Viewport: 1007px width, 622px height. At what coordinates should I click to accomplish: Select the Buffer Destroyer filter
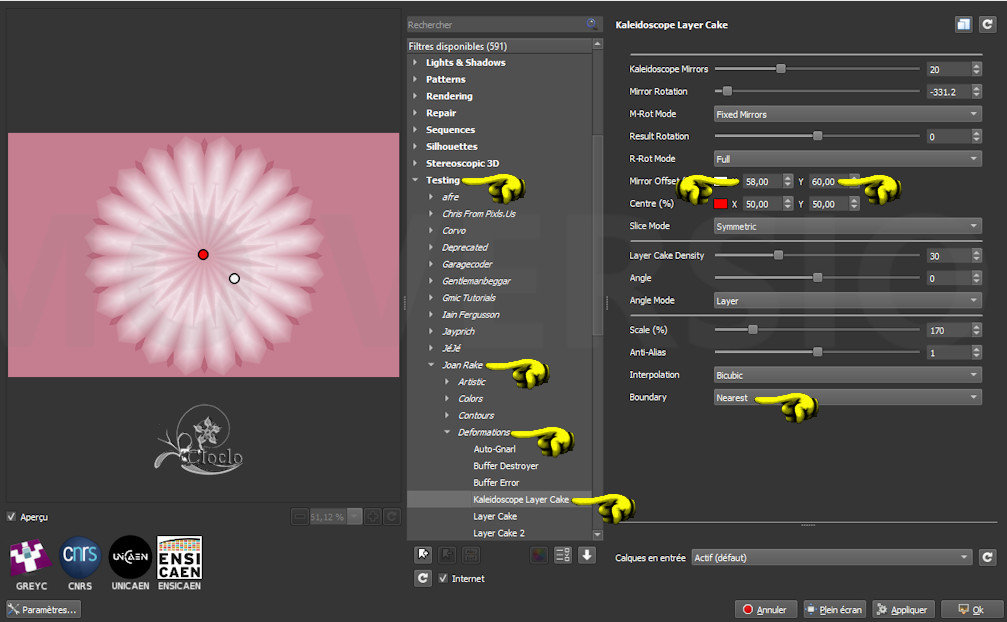pyautogui.click(x=505, y=466)
